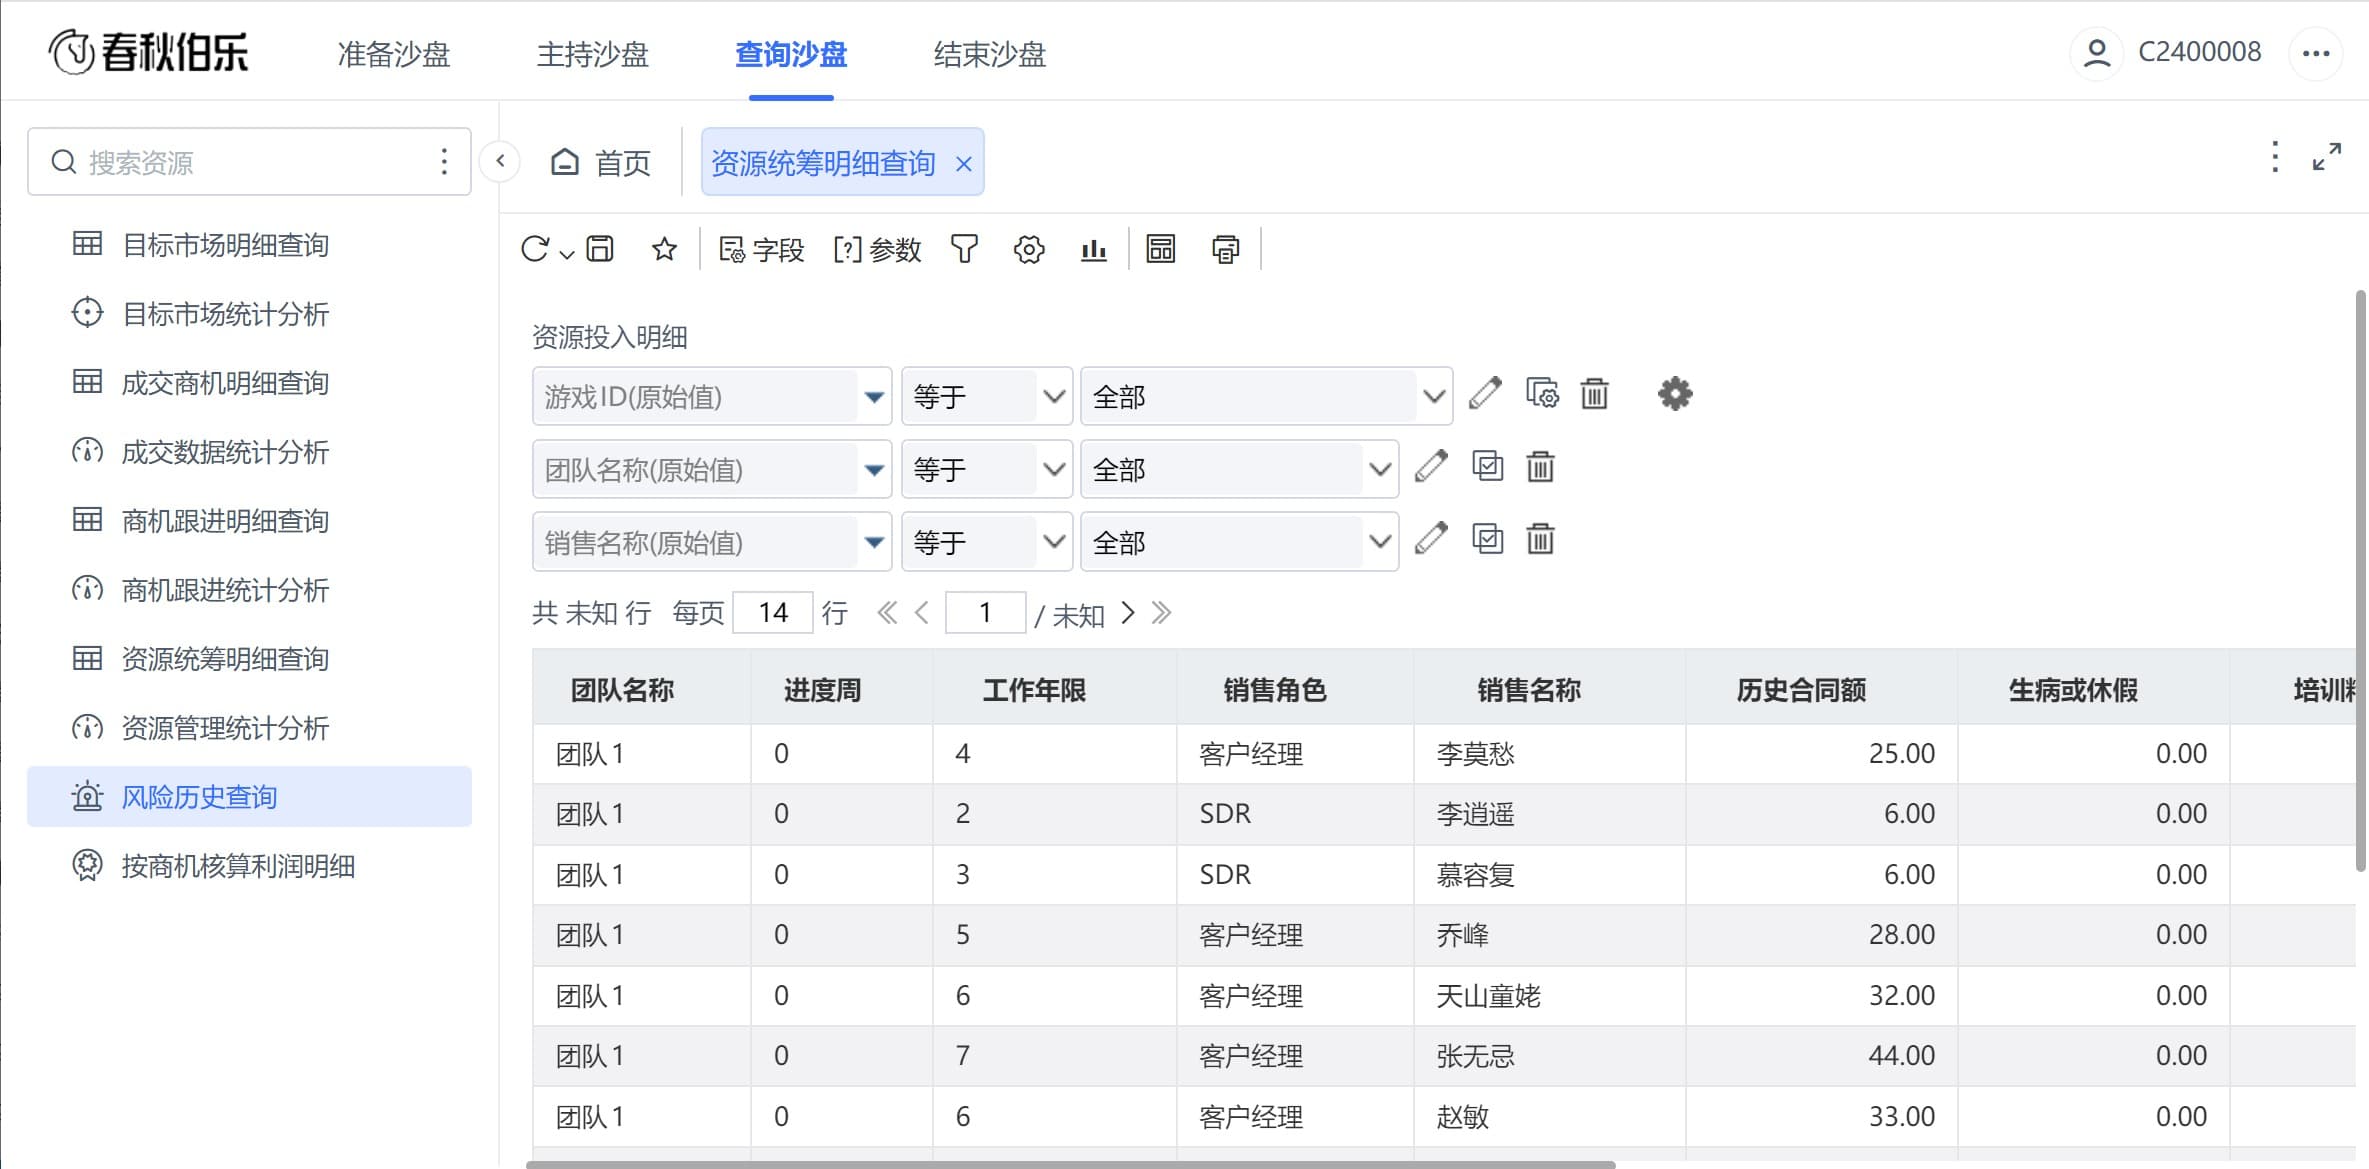Click the checkbox-copy icon in 销售名称 row
Image resolution: width=2369 pixels, height=1169 pixels.
(1488, 540)
